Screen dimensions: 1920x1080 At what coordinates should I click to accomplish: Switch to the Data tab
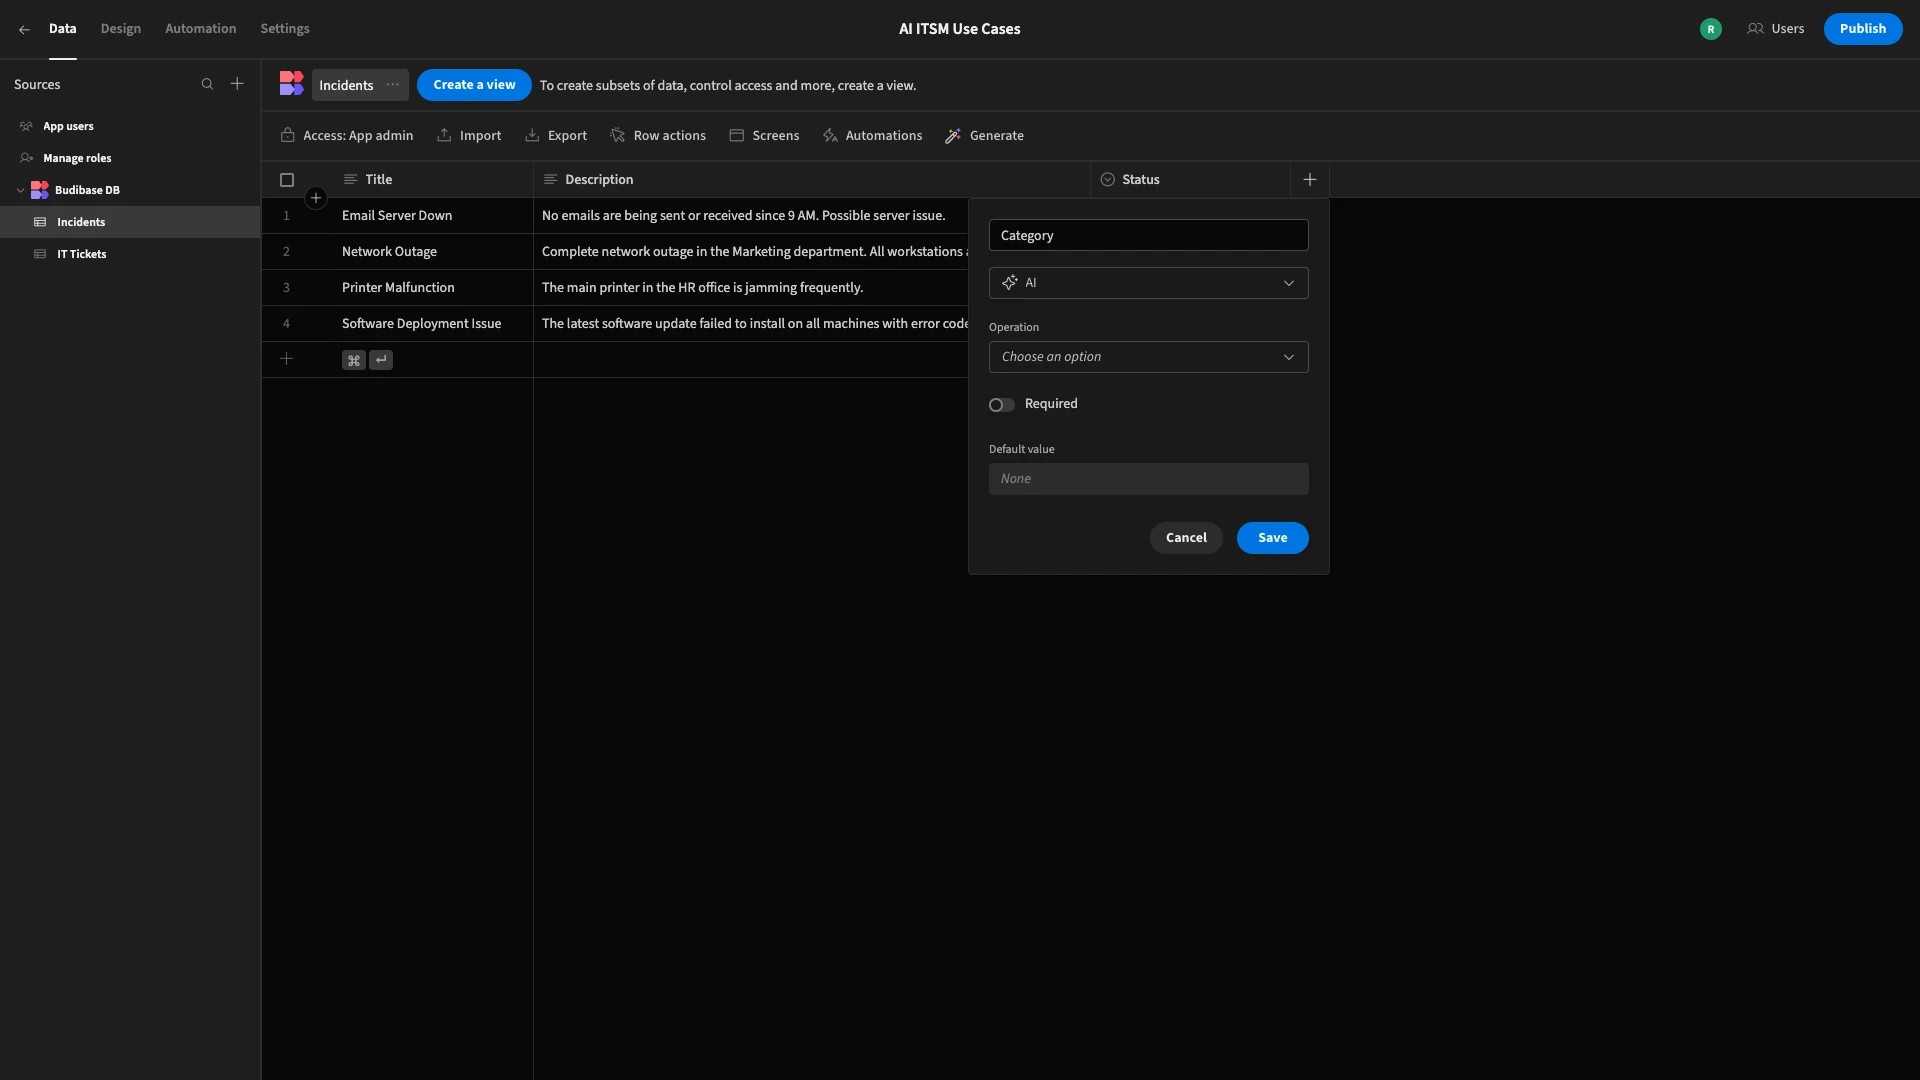coord(63,29)
